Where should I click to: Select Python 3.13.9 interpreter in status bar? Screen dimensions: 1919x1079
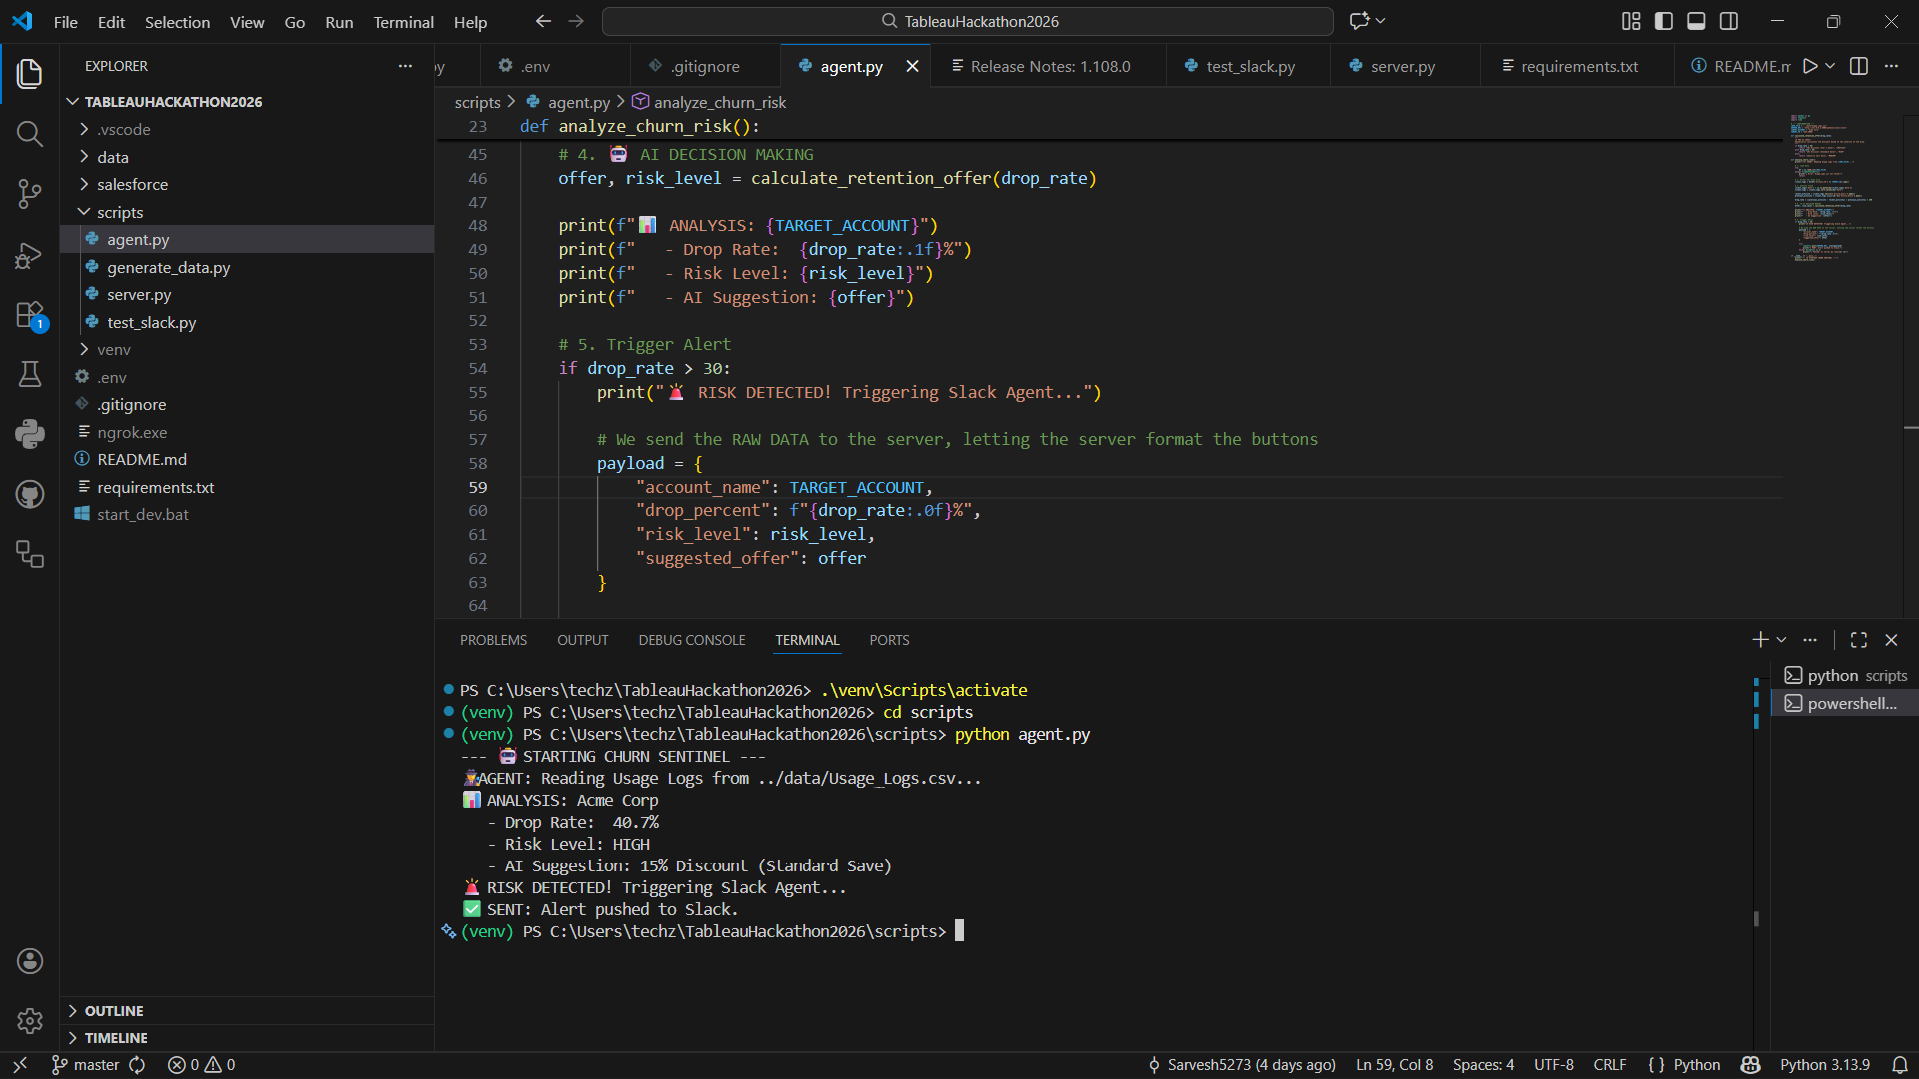coord(1824,1065)
